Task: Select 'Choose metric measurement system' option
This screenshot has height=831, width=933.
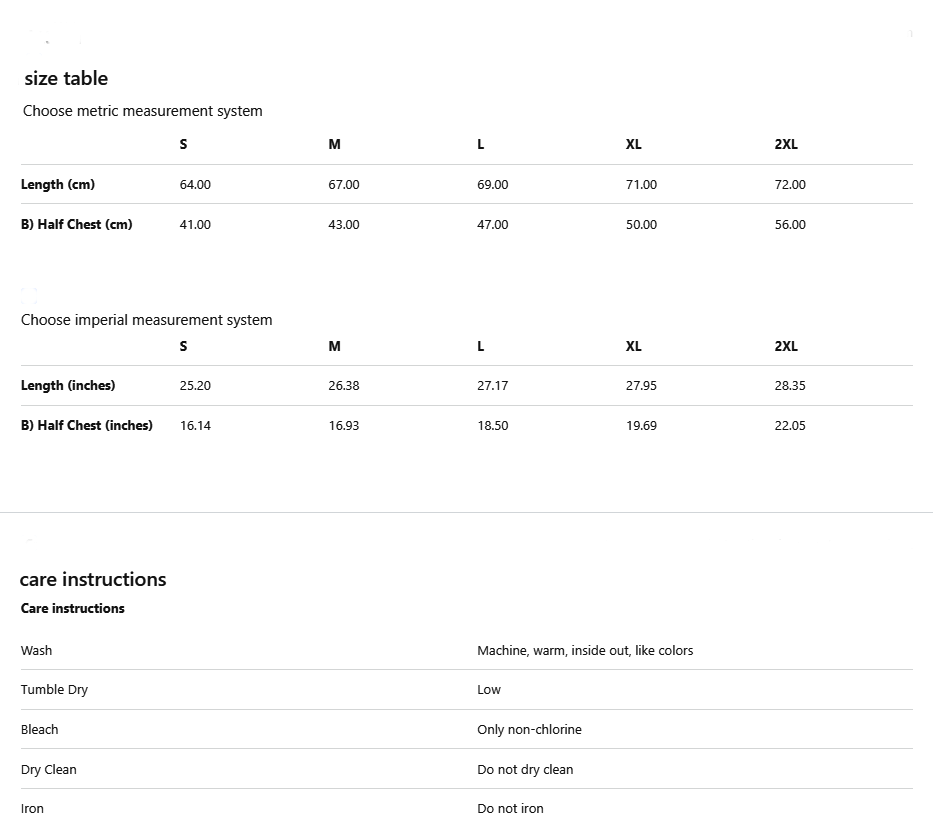Action: 142,111
